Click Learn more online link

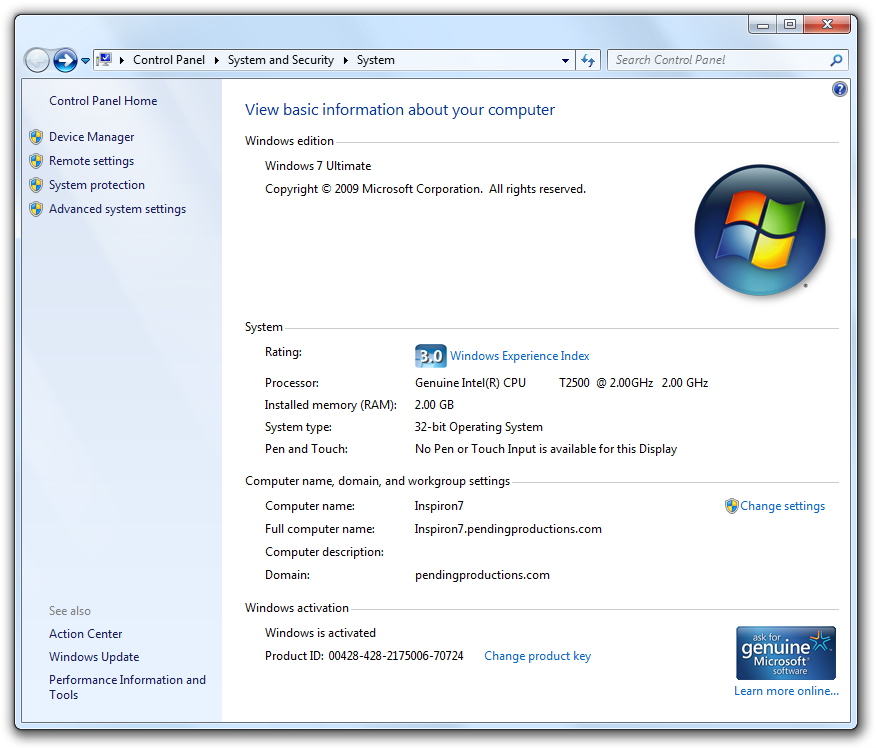[786, 691]
